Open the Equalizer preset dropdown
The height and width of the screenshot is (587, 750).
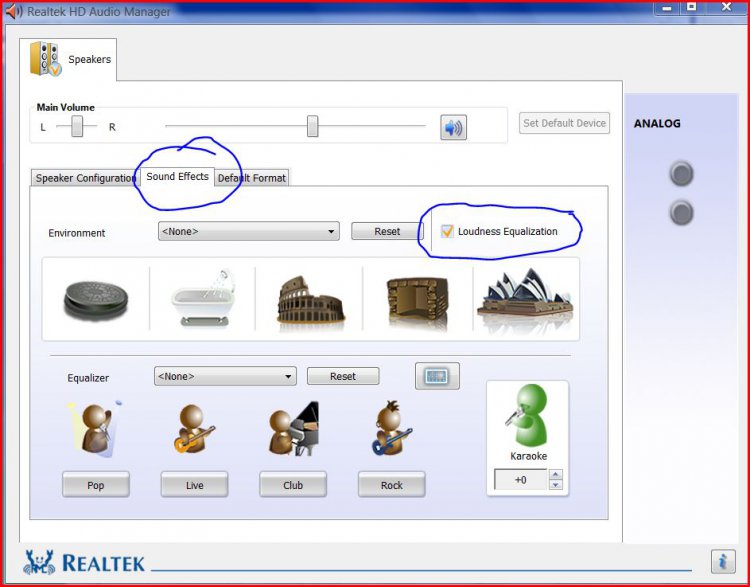(x=225, y=377)
